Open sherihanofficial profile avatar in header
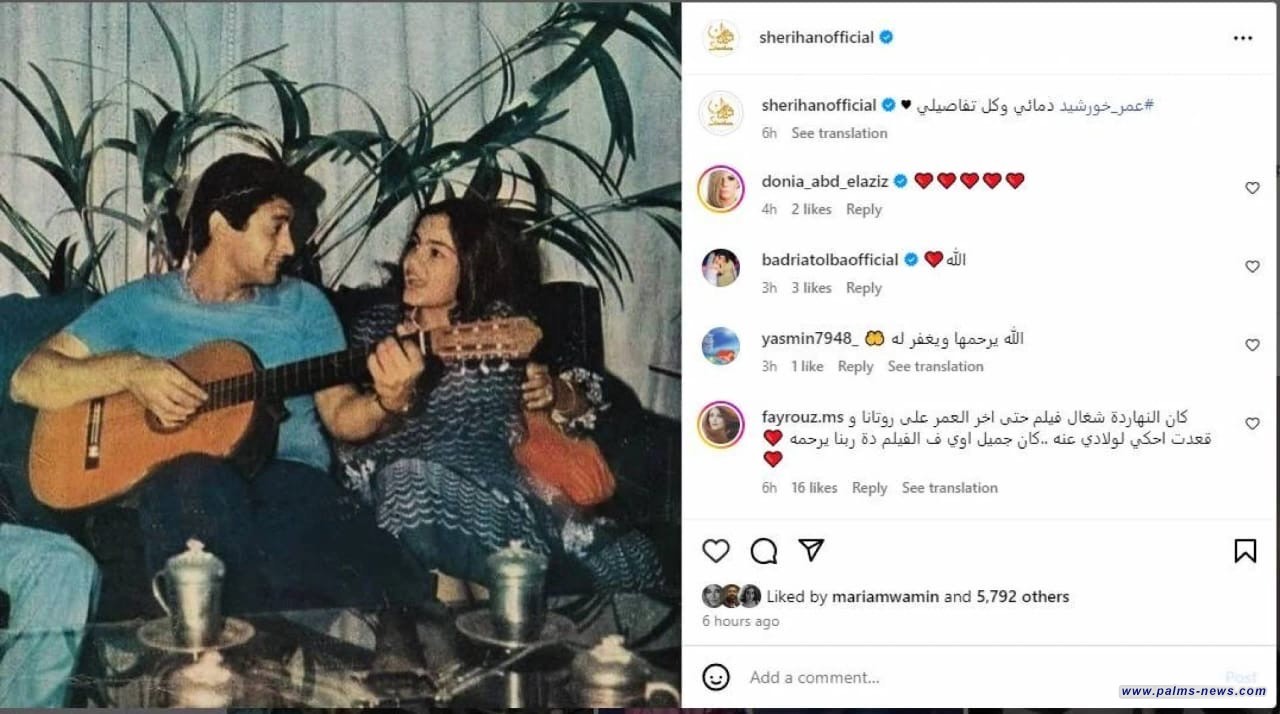1280x714 pixels. 721,37
